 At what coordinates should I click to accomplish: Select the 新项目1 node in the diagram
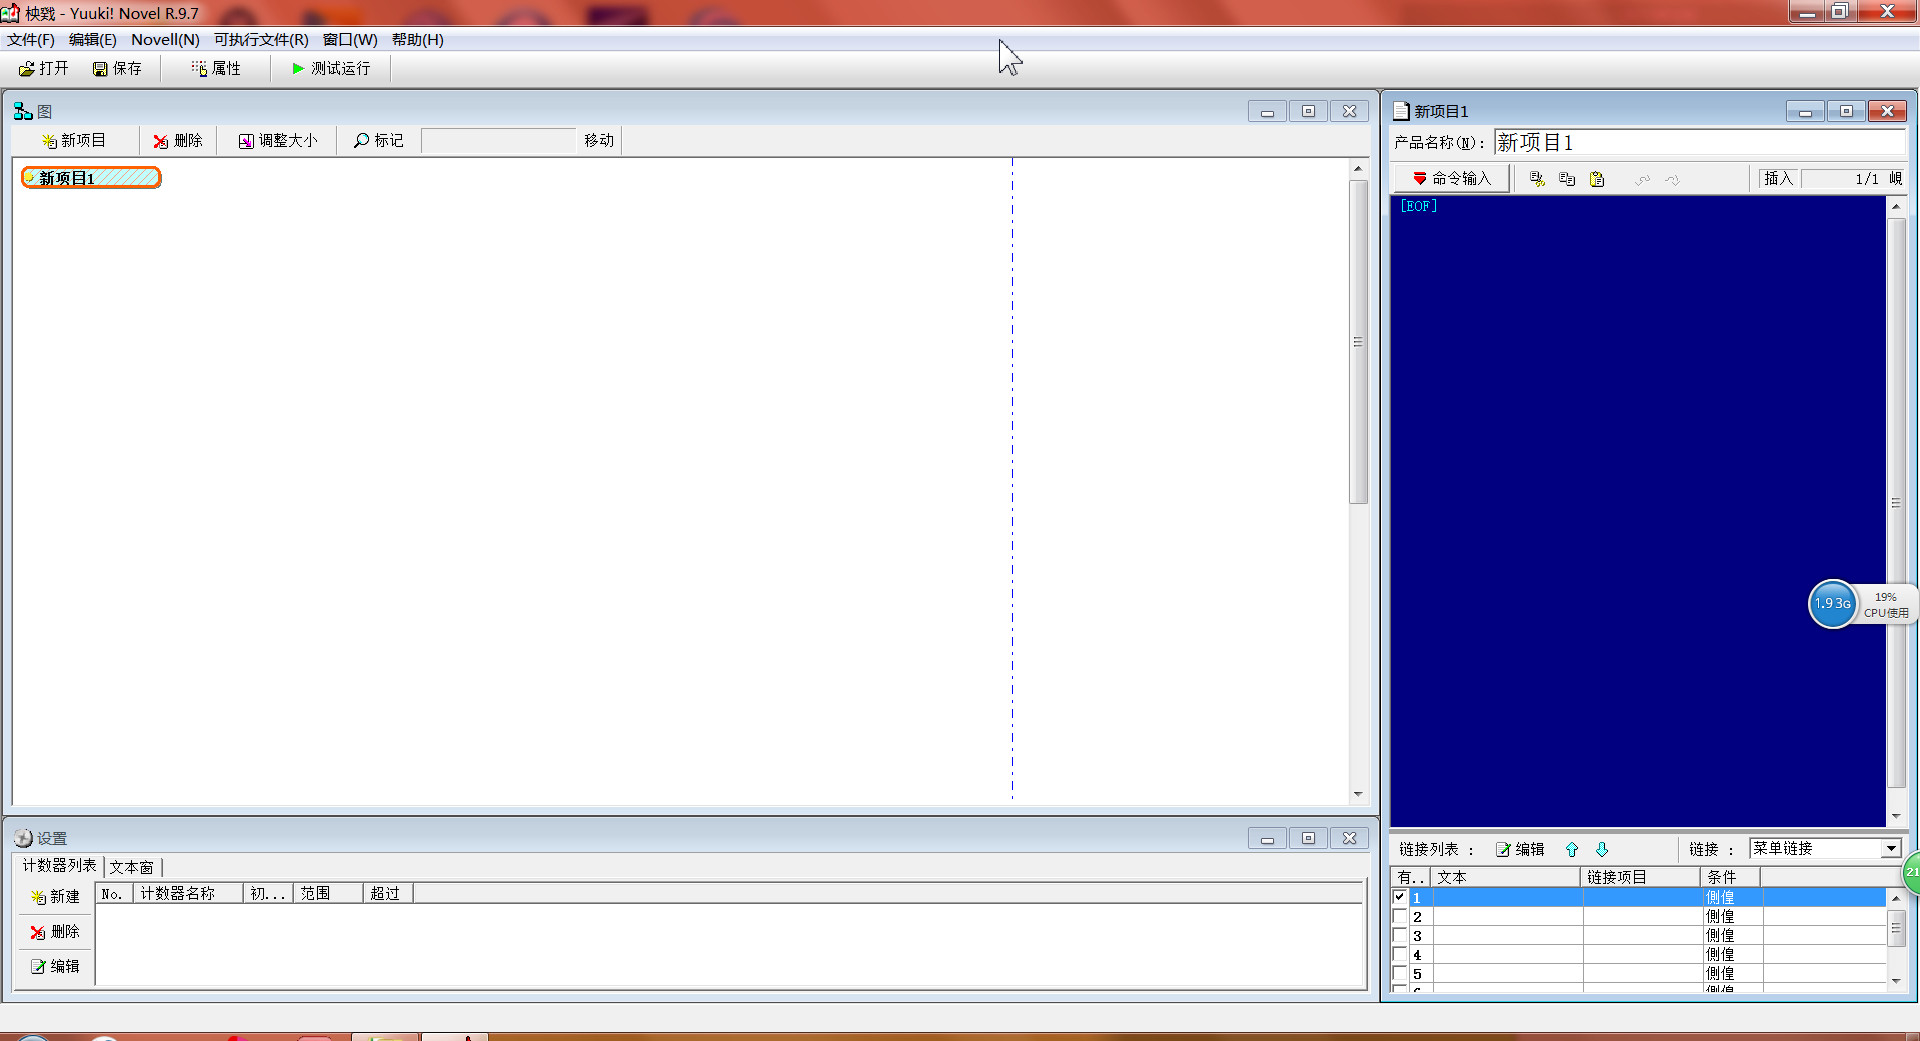(x=91, y=178)
